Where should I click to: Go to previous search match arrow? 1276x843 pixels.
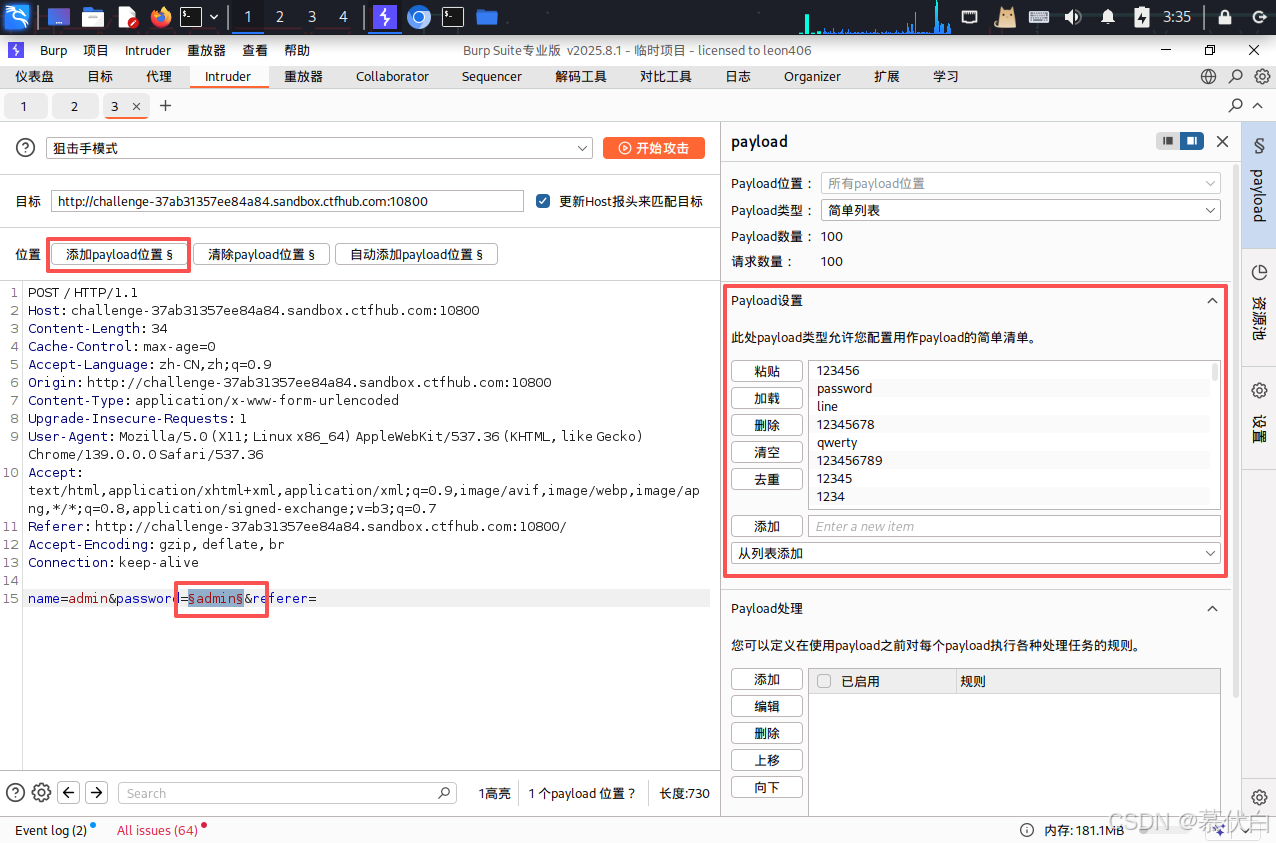pos(69,793)
